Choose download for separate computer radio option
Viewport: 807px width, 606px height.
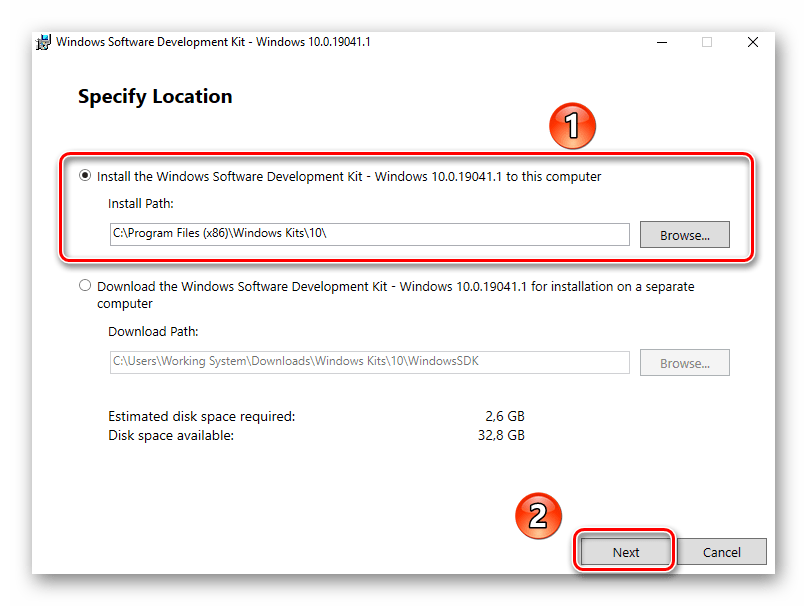click(x=85, y=286)
